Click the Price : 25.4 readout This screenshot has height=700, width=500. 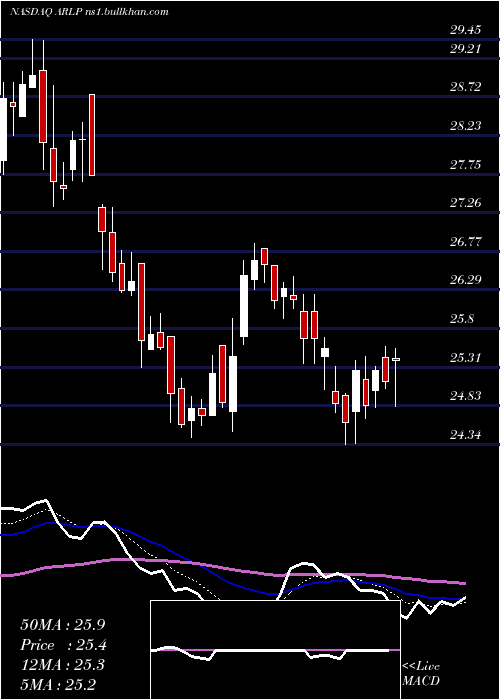pos(63,645)
